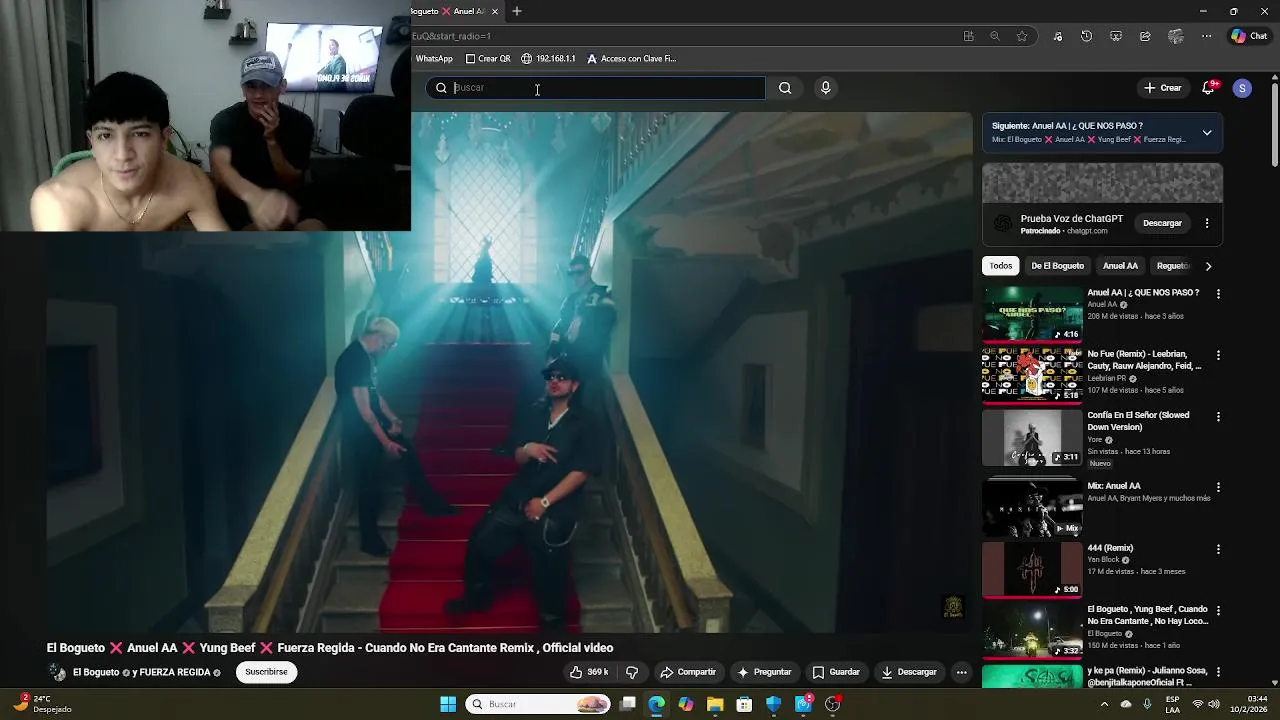1280x720 pixels.
Task: Open Microsoft Edge from the taskbar
Action: [656, 704]
